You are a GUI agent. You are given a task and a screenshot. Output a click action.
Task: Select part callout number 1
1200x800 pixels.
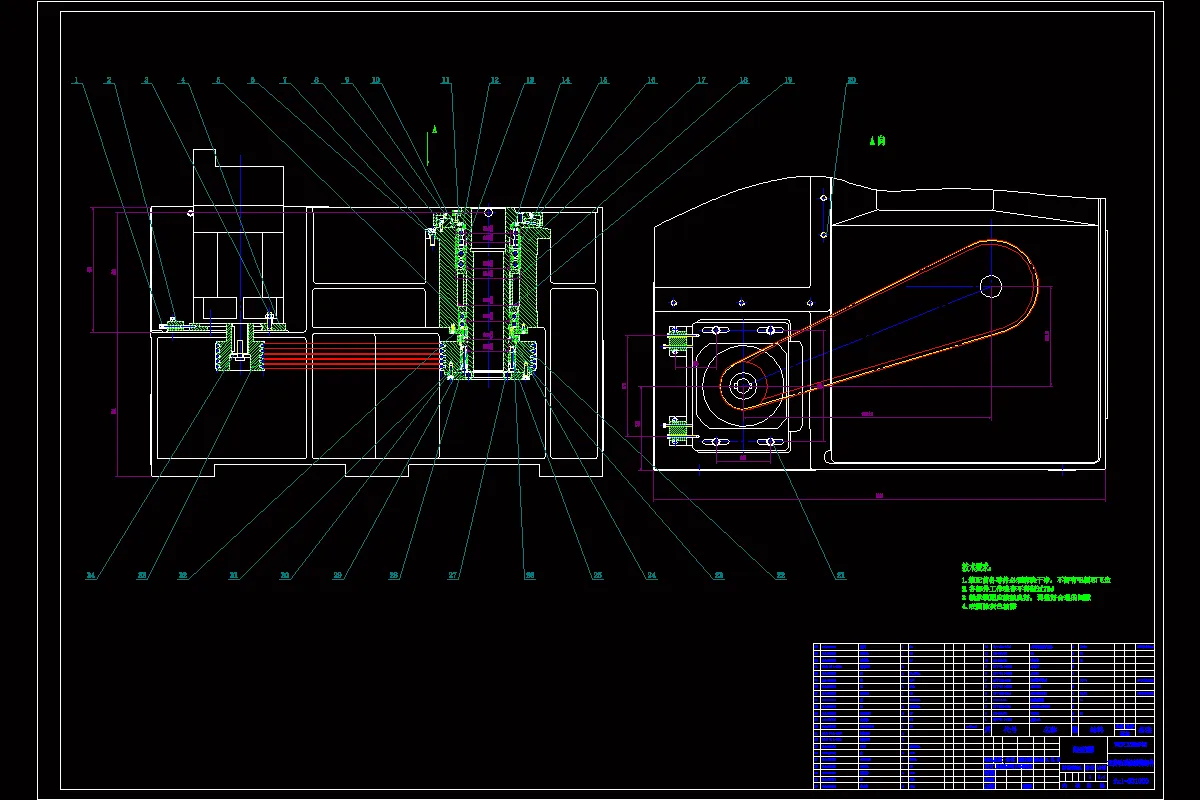[x=77, y=81]
